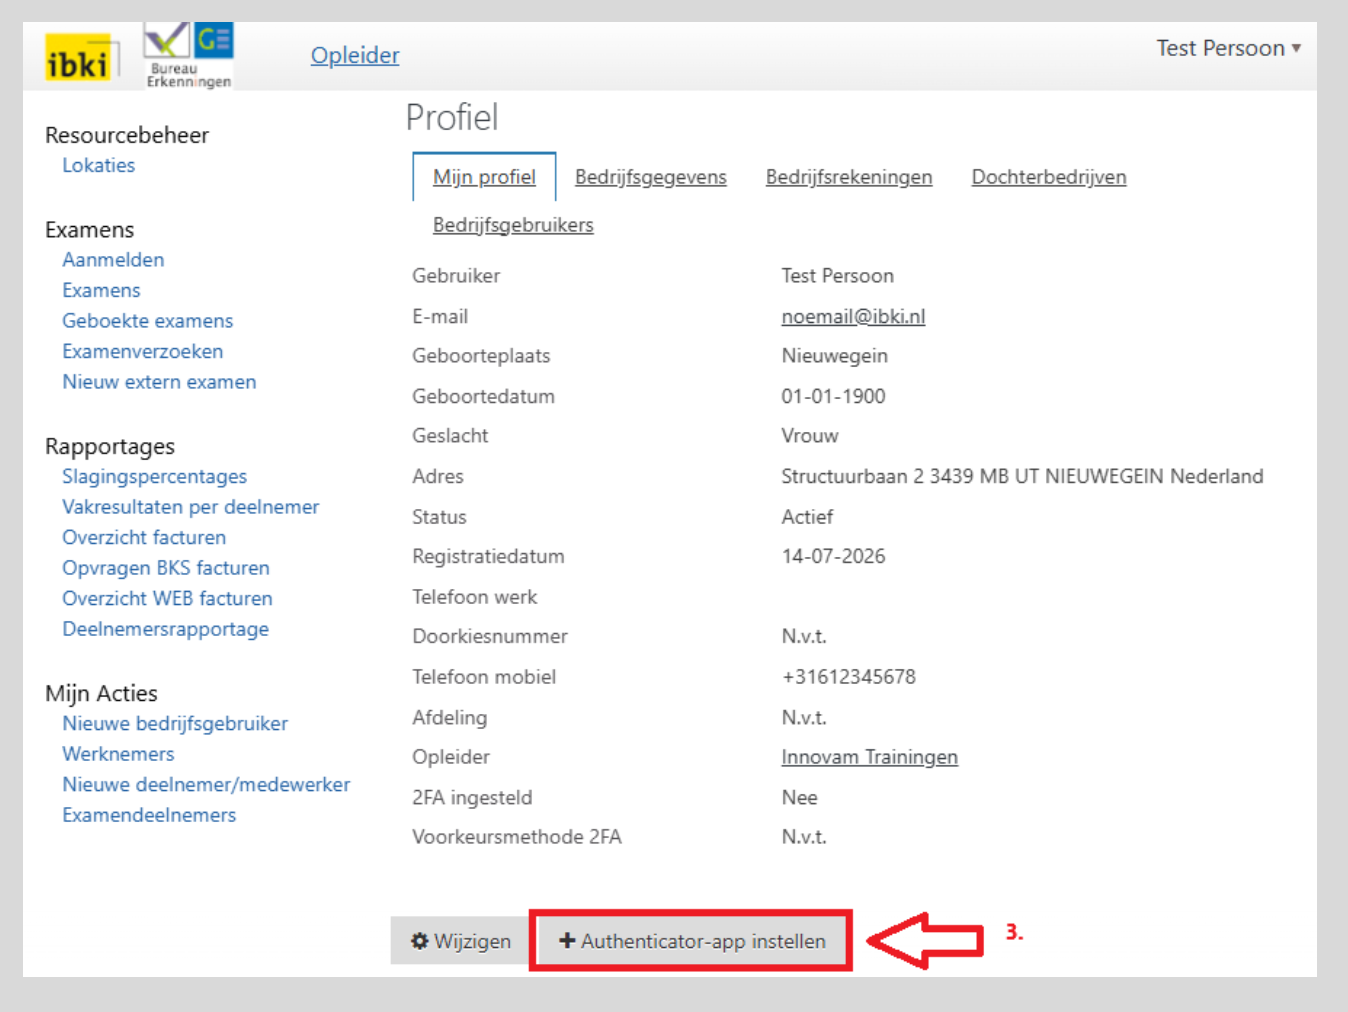Open Examenverzoeken in the sidebar

(x=143, y=351)
